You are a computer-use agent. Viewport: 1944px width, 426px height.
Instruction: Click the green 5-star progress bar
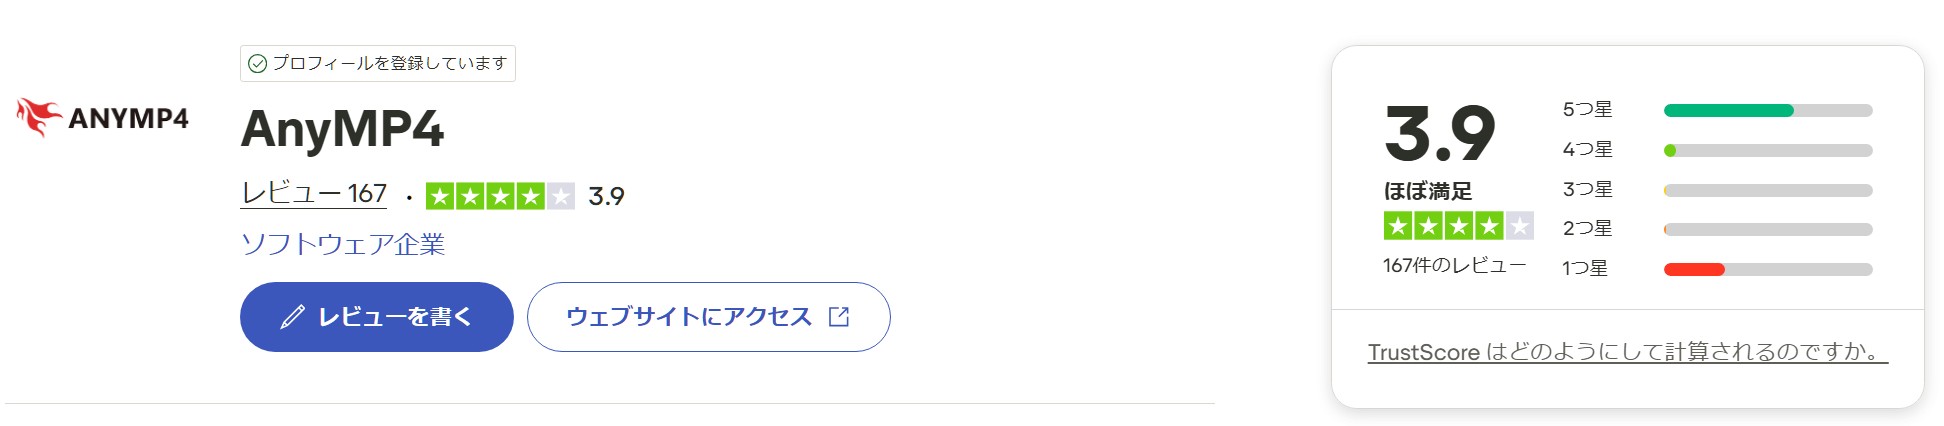click(x=1728, y=111)
